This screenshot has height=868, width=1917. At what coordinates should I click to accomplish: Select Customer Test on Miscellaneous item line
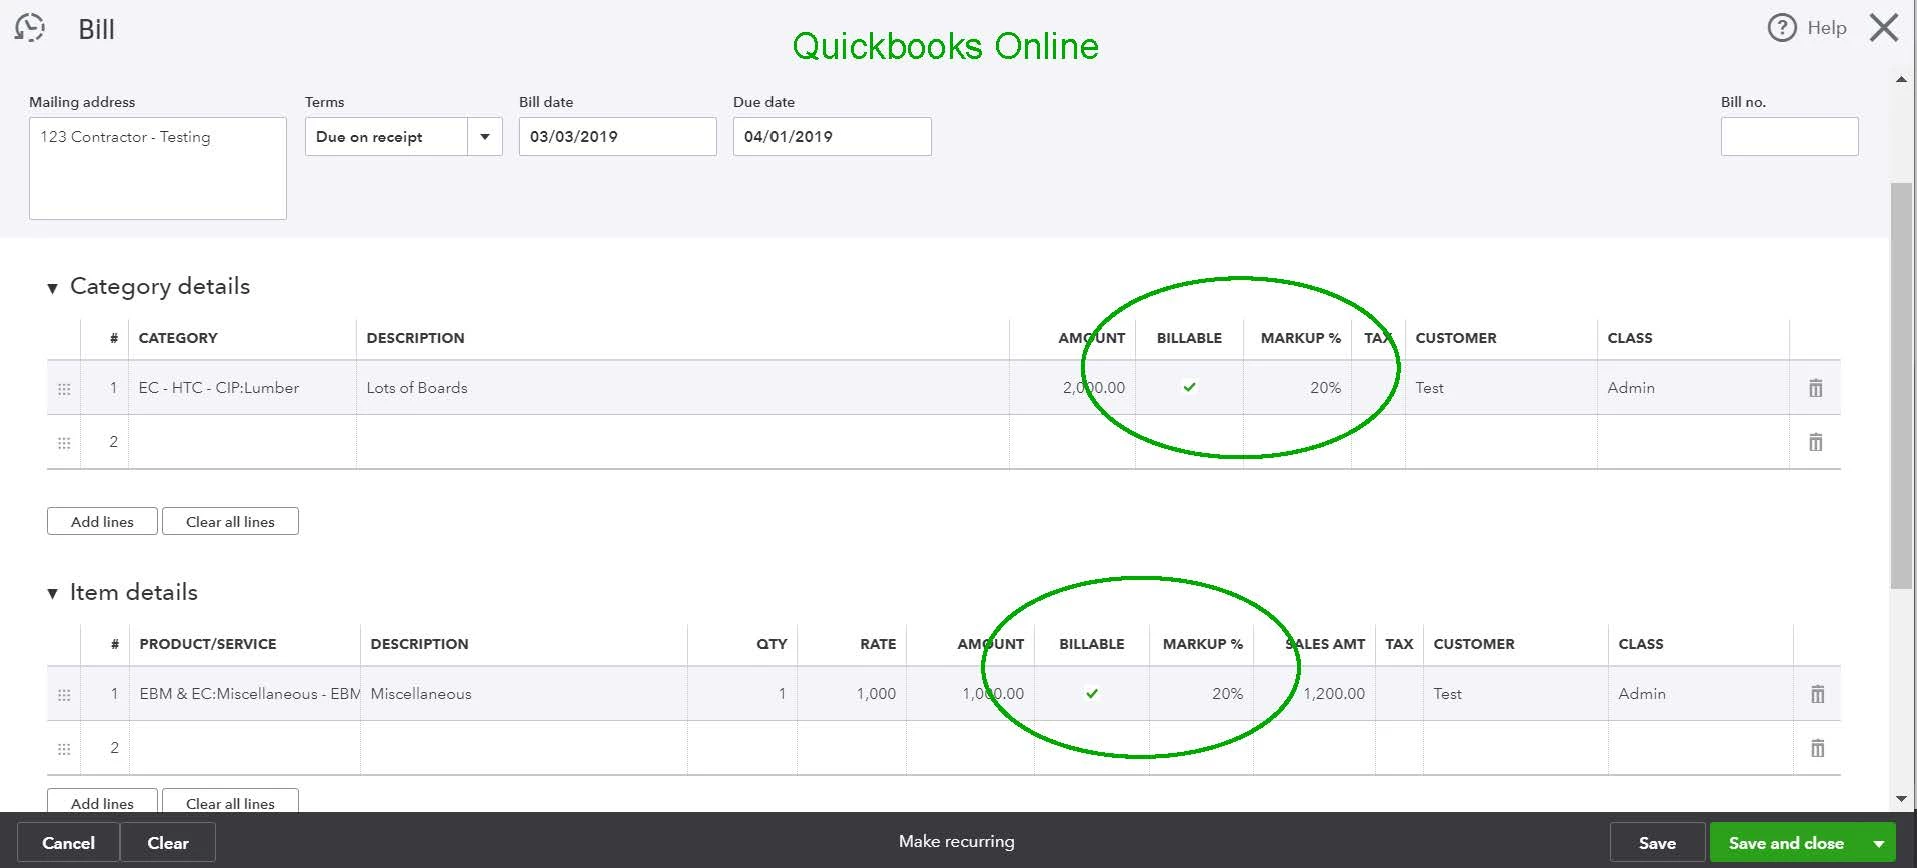click(x=1516, y=694)
